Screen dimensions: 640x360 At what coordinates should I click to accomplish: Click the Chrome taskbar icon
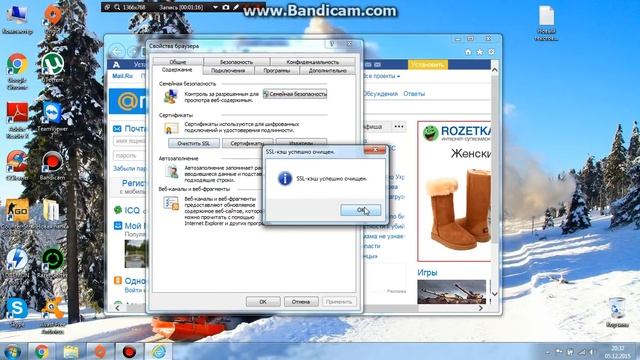click(42, 351)
